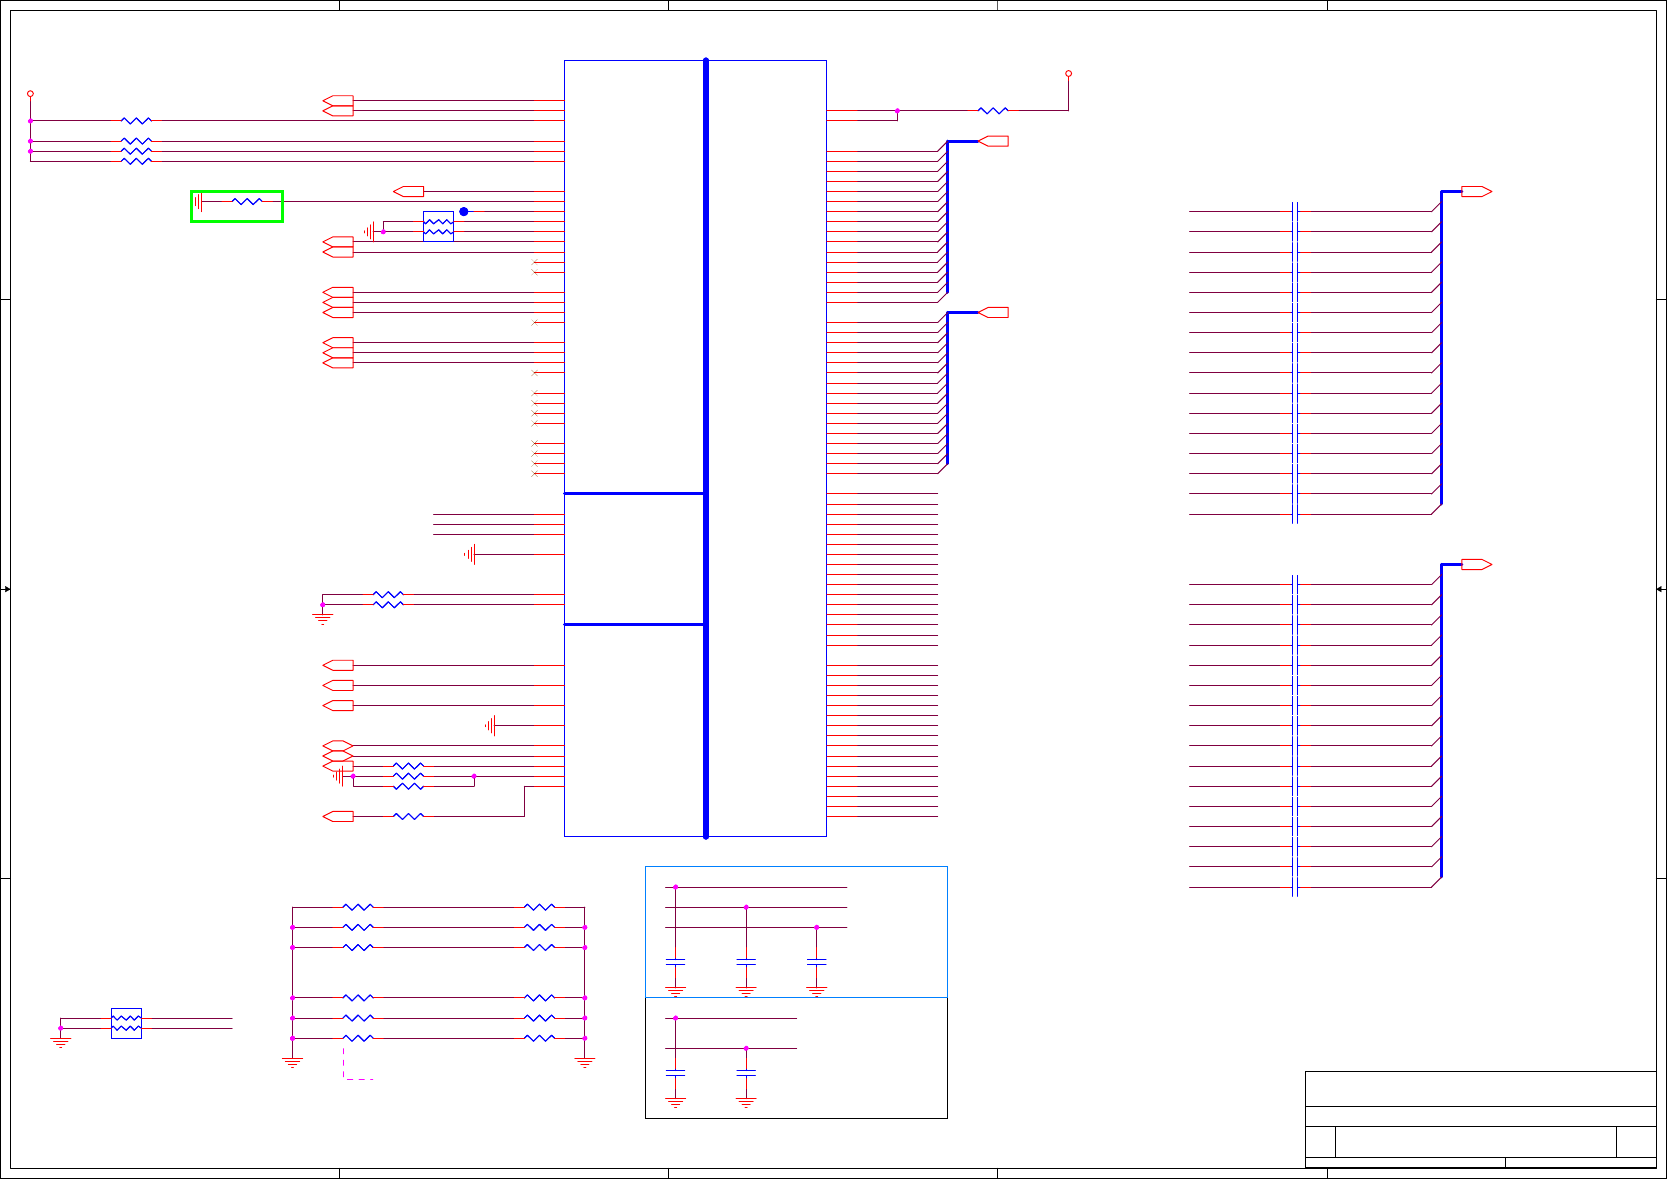The image size is (1667, 1179).
Task: Select the upper bus port beside the main IC
Action: click(x=993, y=141)
